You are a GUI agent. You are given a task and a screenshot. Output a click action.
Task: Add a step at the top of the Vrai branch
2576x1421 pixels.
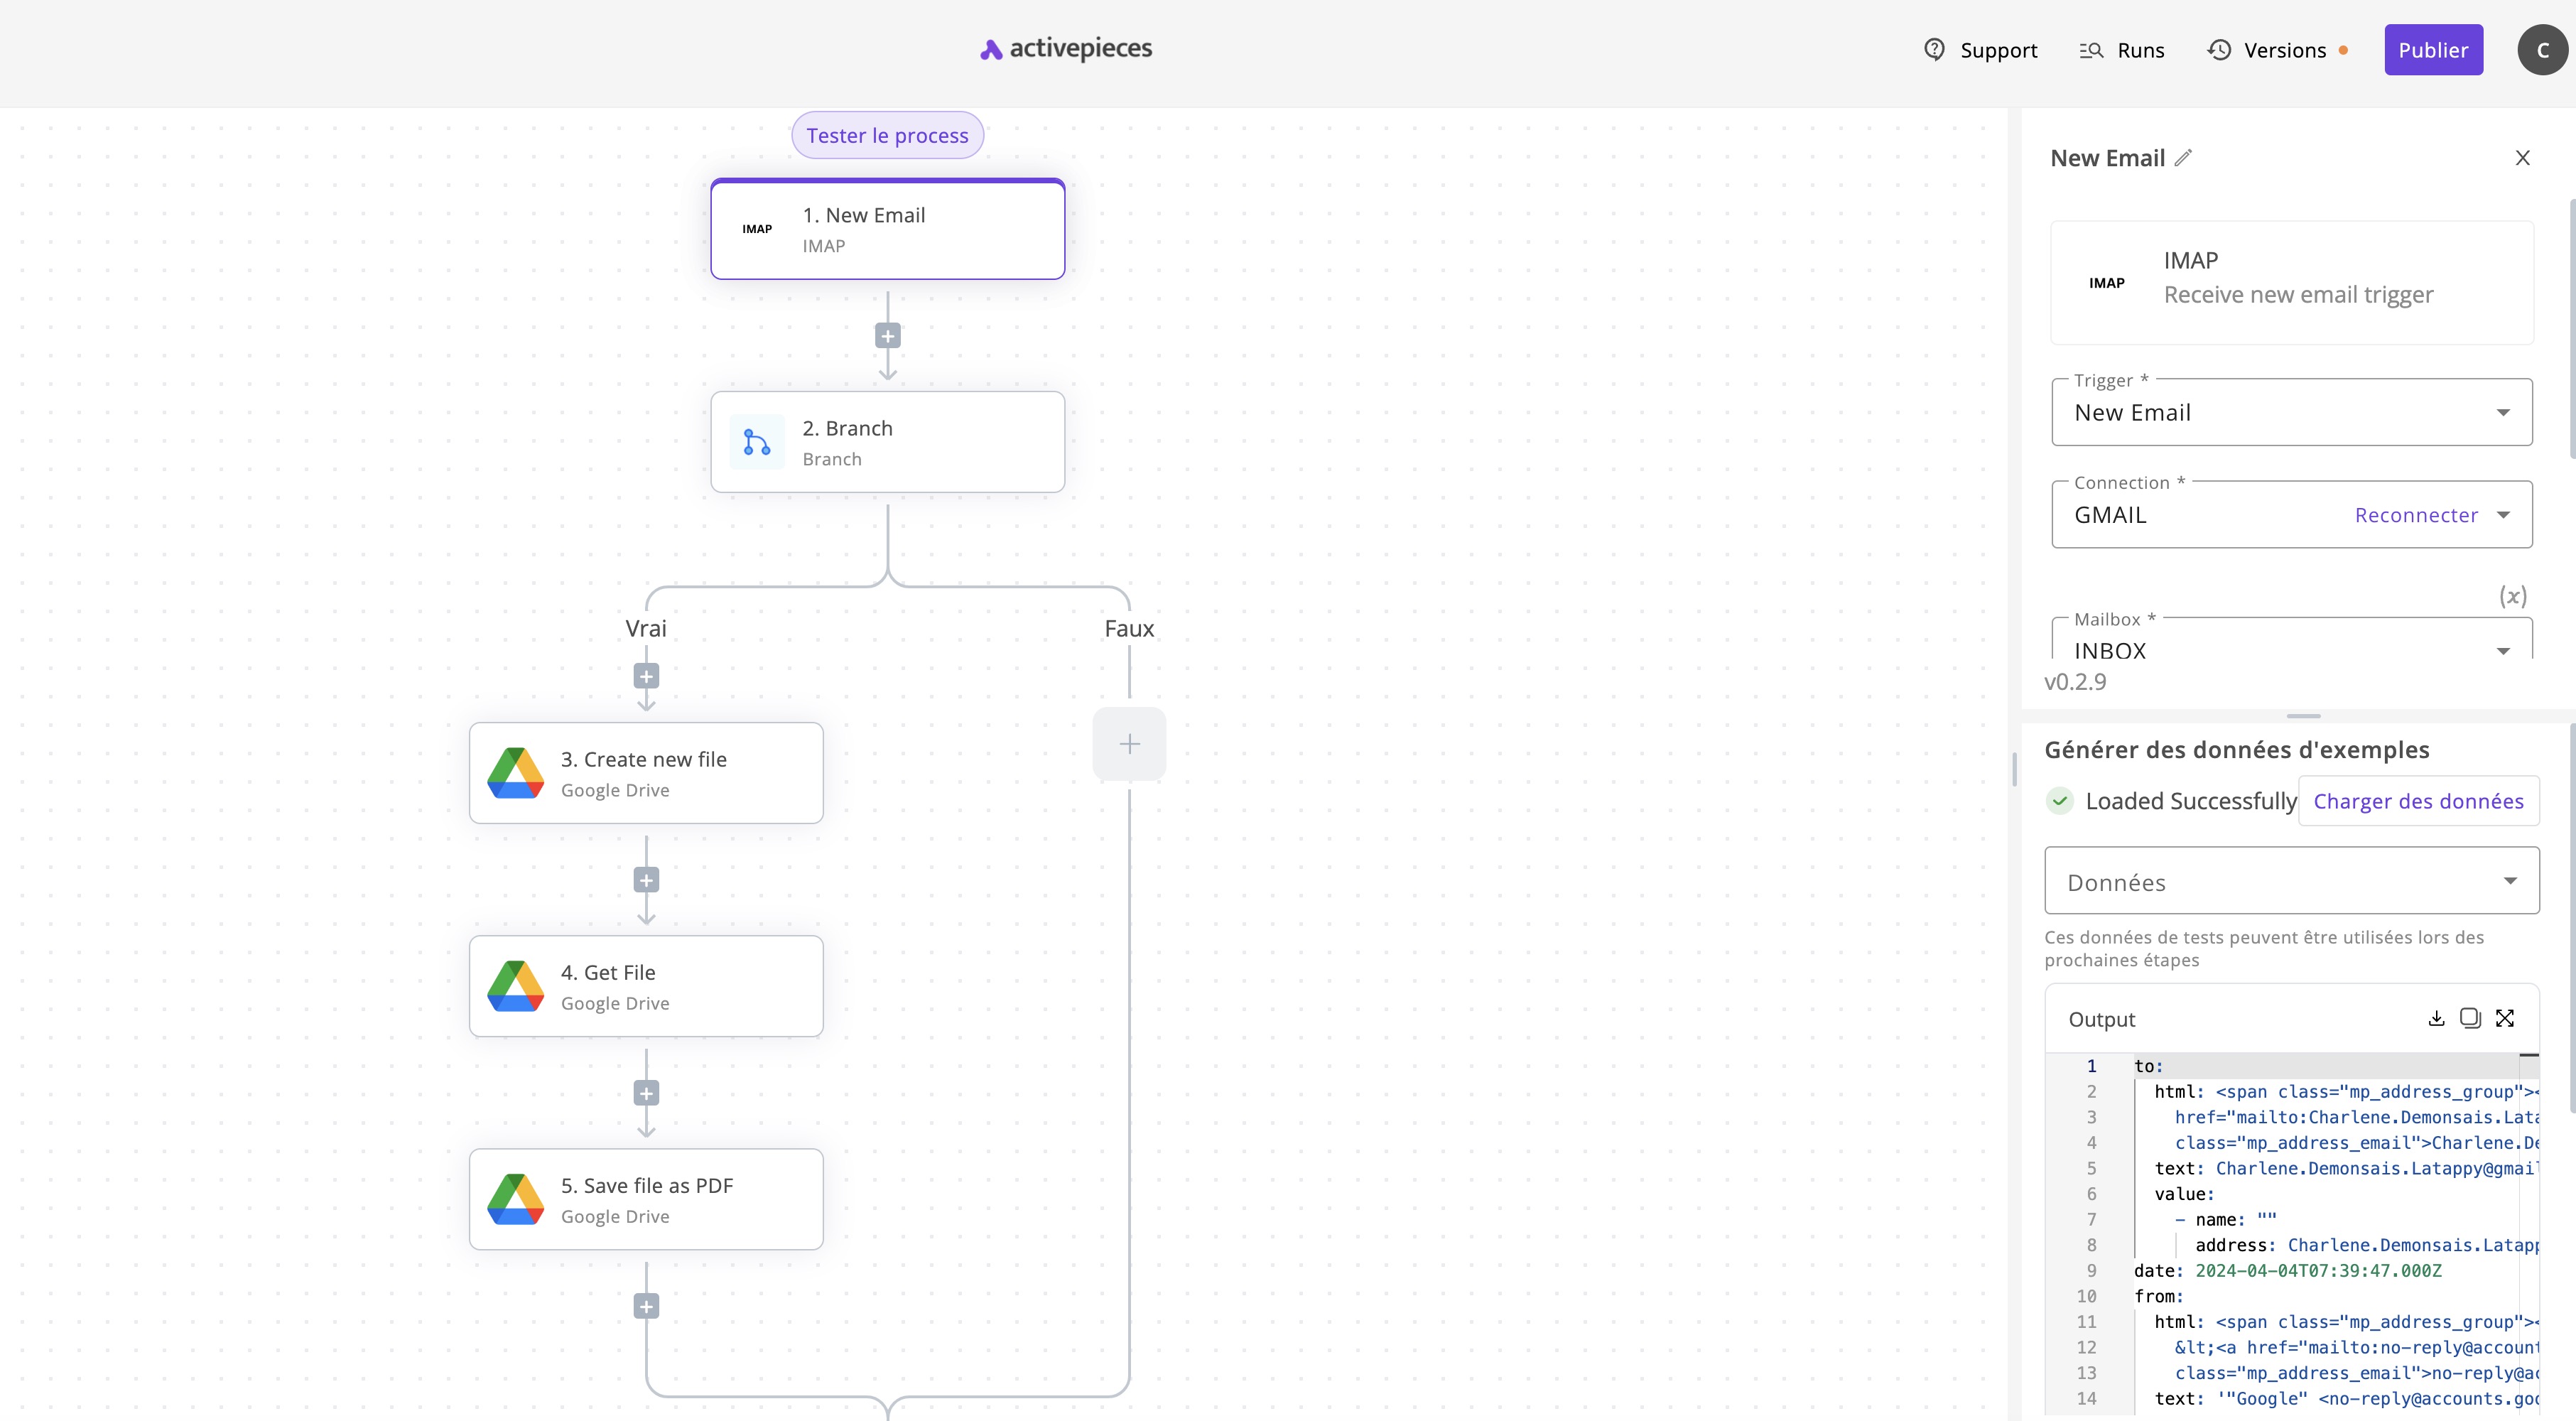pos(646,677)
